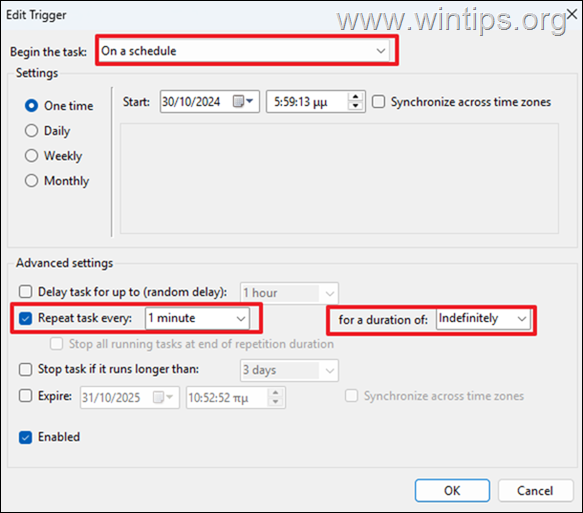Select the Weekly radio button
Image resolution: width=583 pixels, height=513 pixels.
click(31, 155)
